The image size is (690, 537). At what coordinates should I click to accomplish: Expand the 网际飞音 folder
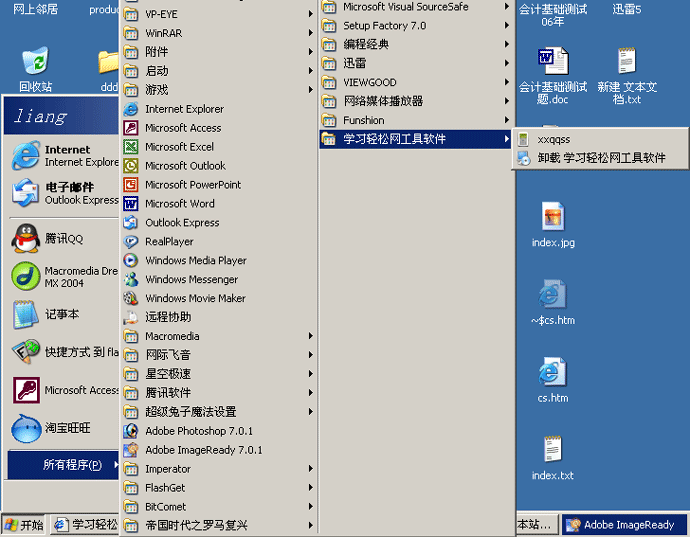pos(219,355)
